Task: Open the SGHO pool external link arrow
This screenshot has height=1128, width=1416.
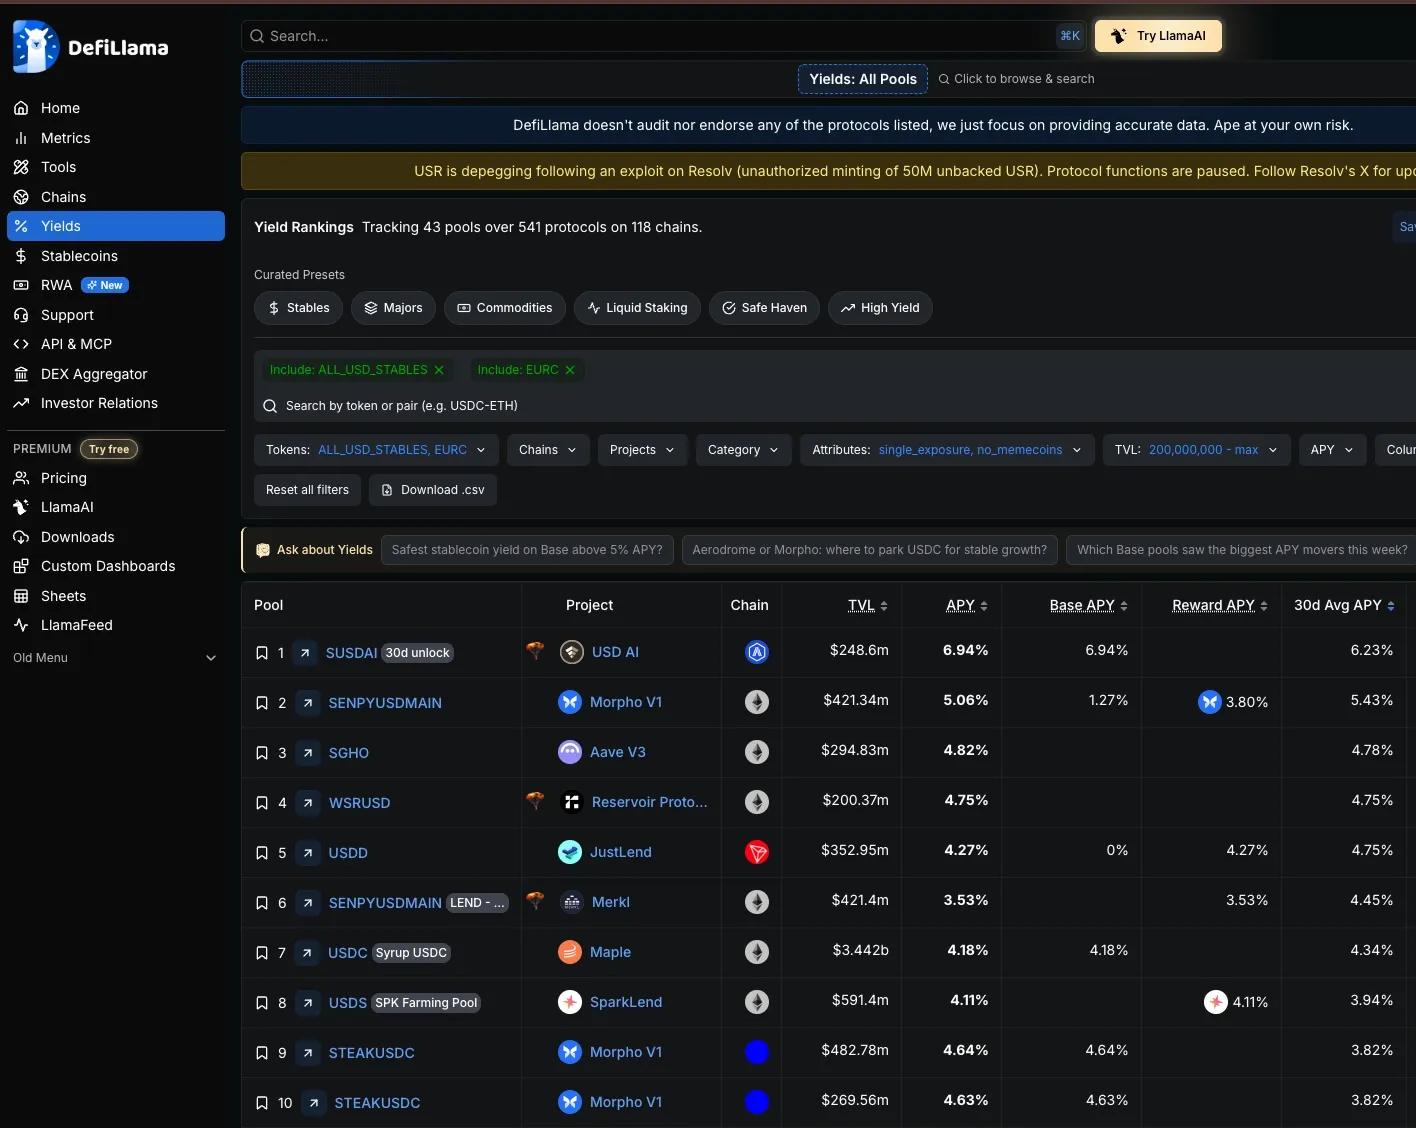Action: tap(308, 753)
